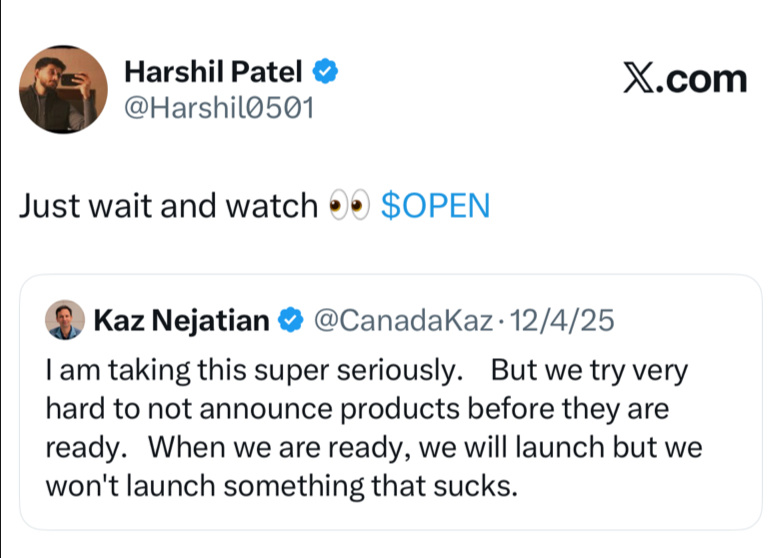Click the 12/4/25 date of quoted tweet
This screenshot has height=558, width=780.
point(562,320)
